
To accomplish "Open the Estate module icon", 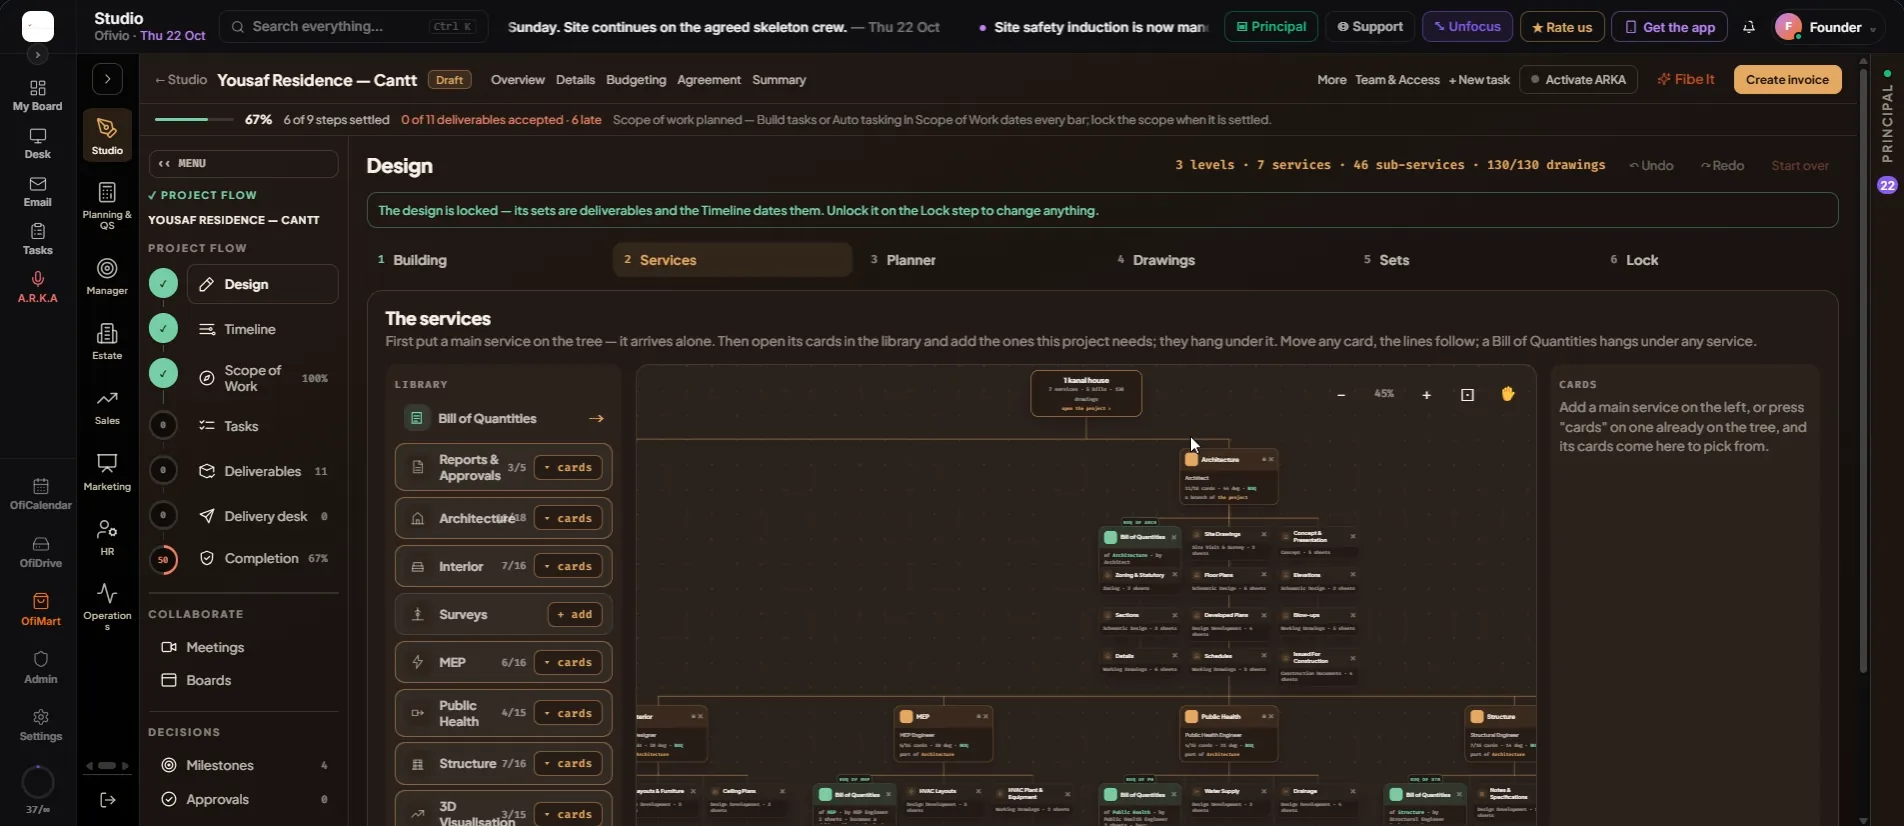I will tap(107, 341).
